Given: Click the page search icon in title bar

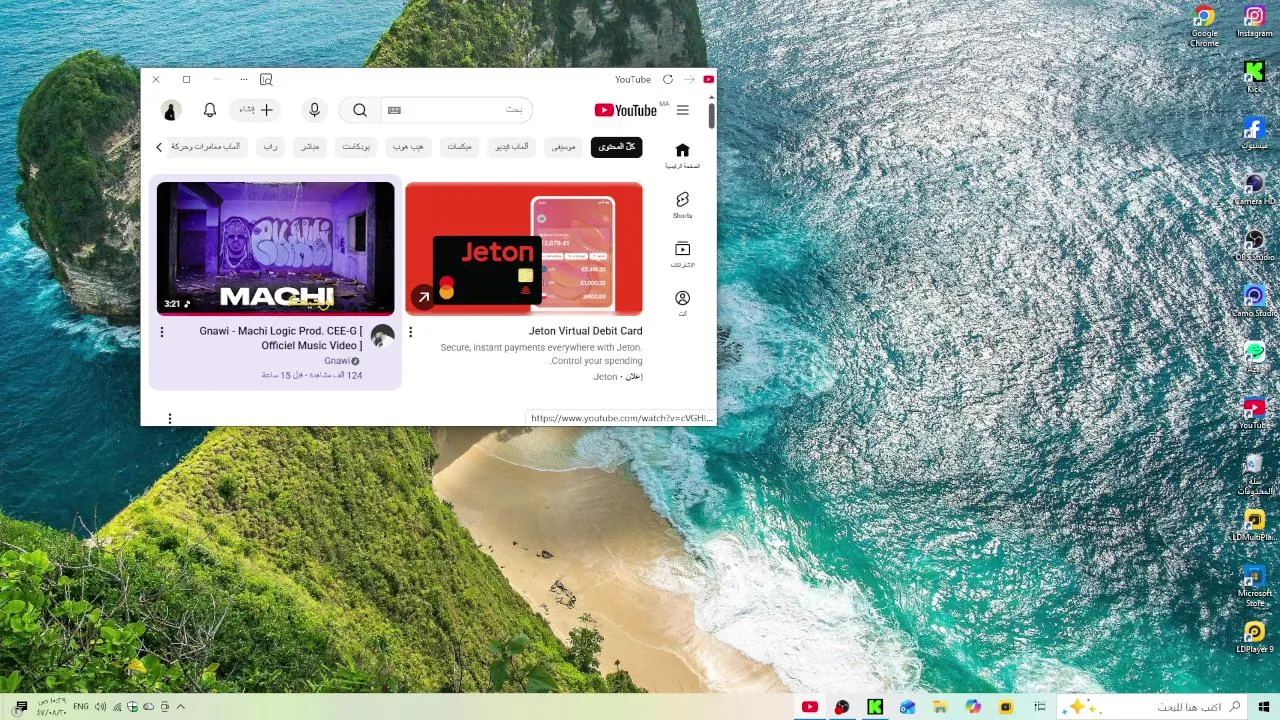Looking at the screenshot, I should pos(266,79).
